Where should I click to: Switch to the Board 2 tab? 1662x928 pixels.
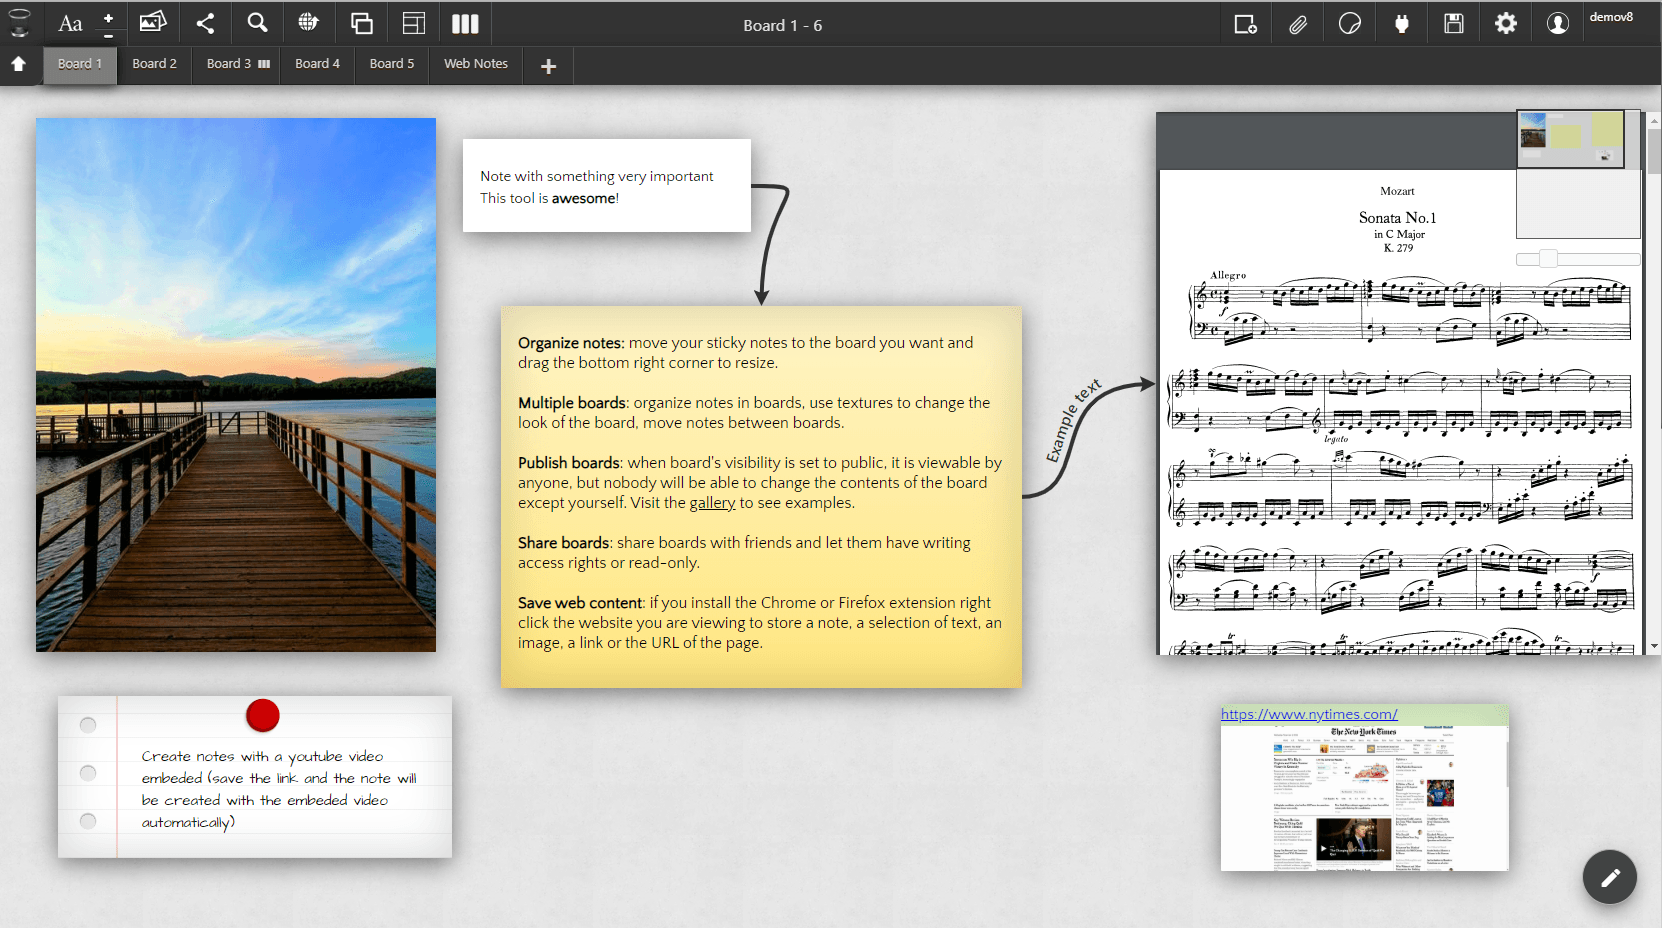click(154, 64)
